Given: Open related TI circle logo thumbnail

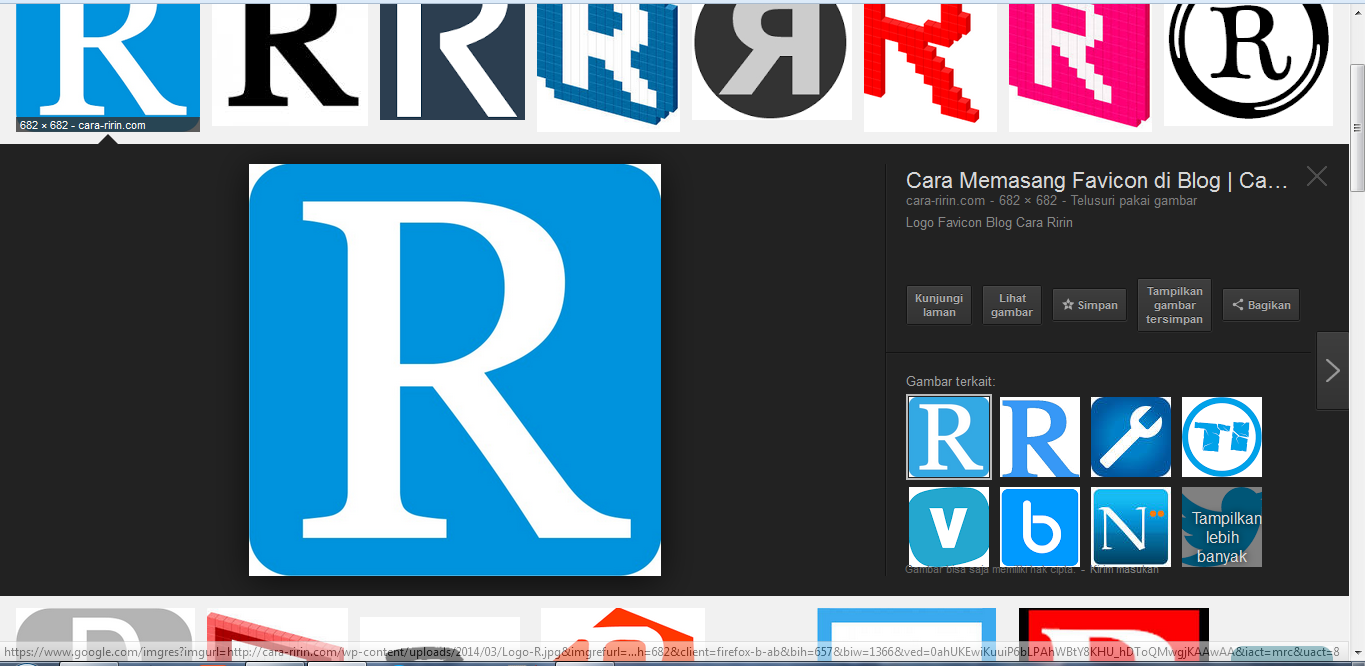Looking at the screenshot, I should click(x=1222, y=437).
